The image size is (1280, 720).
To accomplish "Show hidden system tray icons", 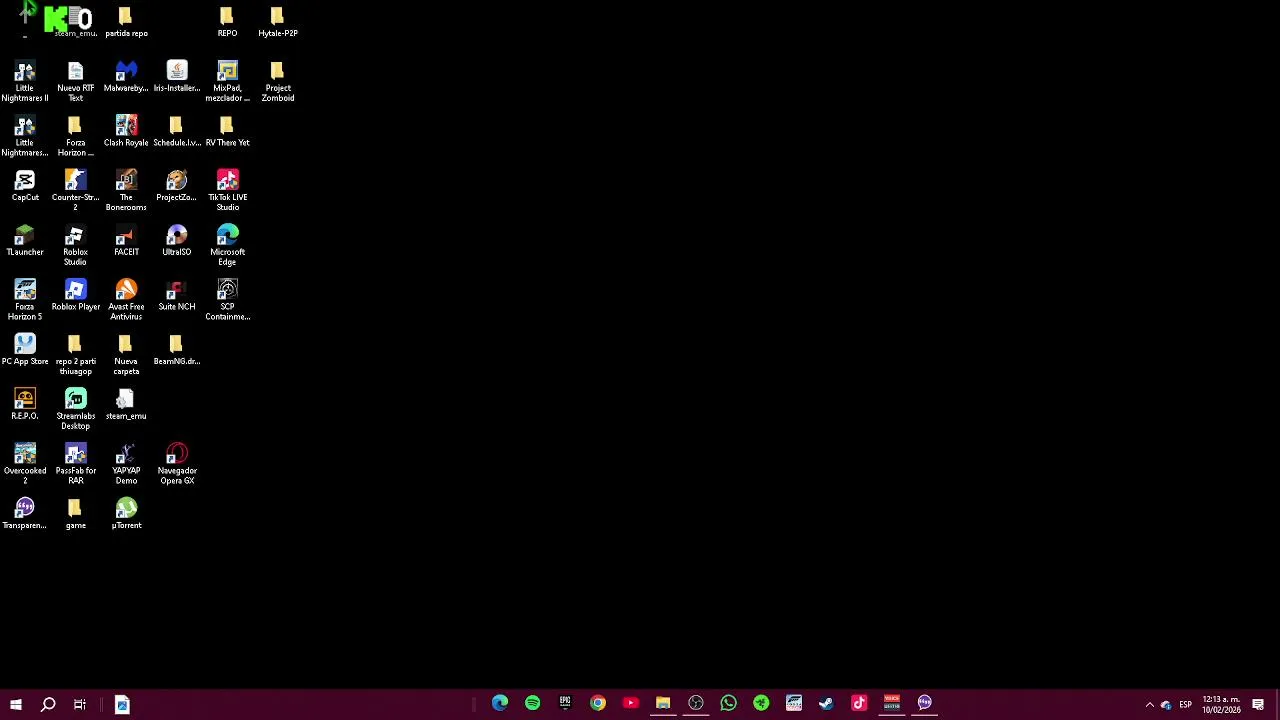I will point(1149,705).
